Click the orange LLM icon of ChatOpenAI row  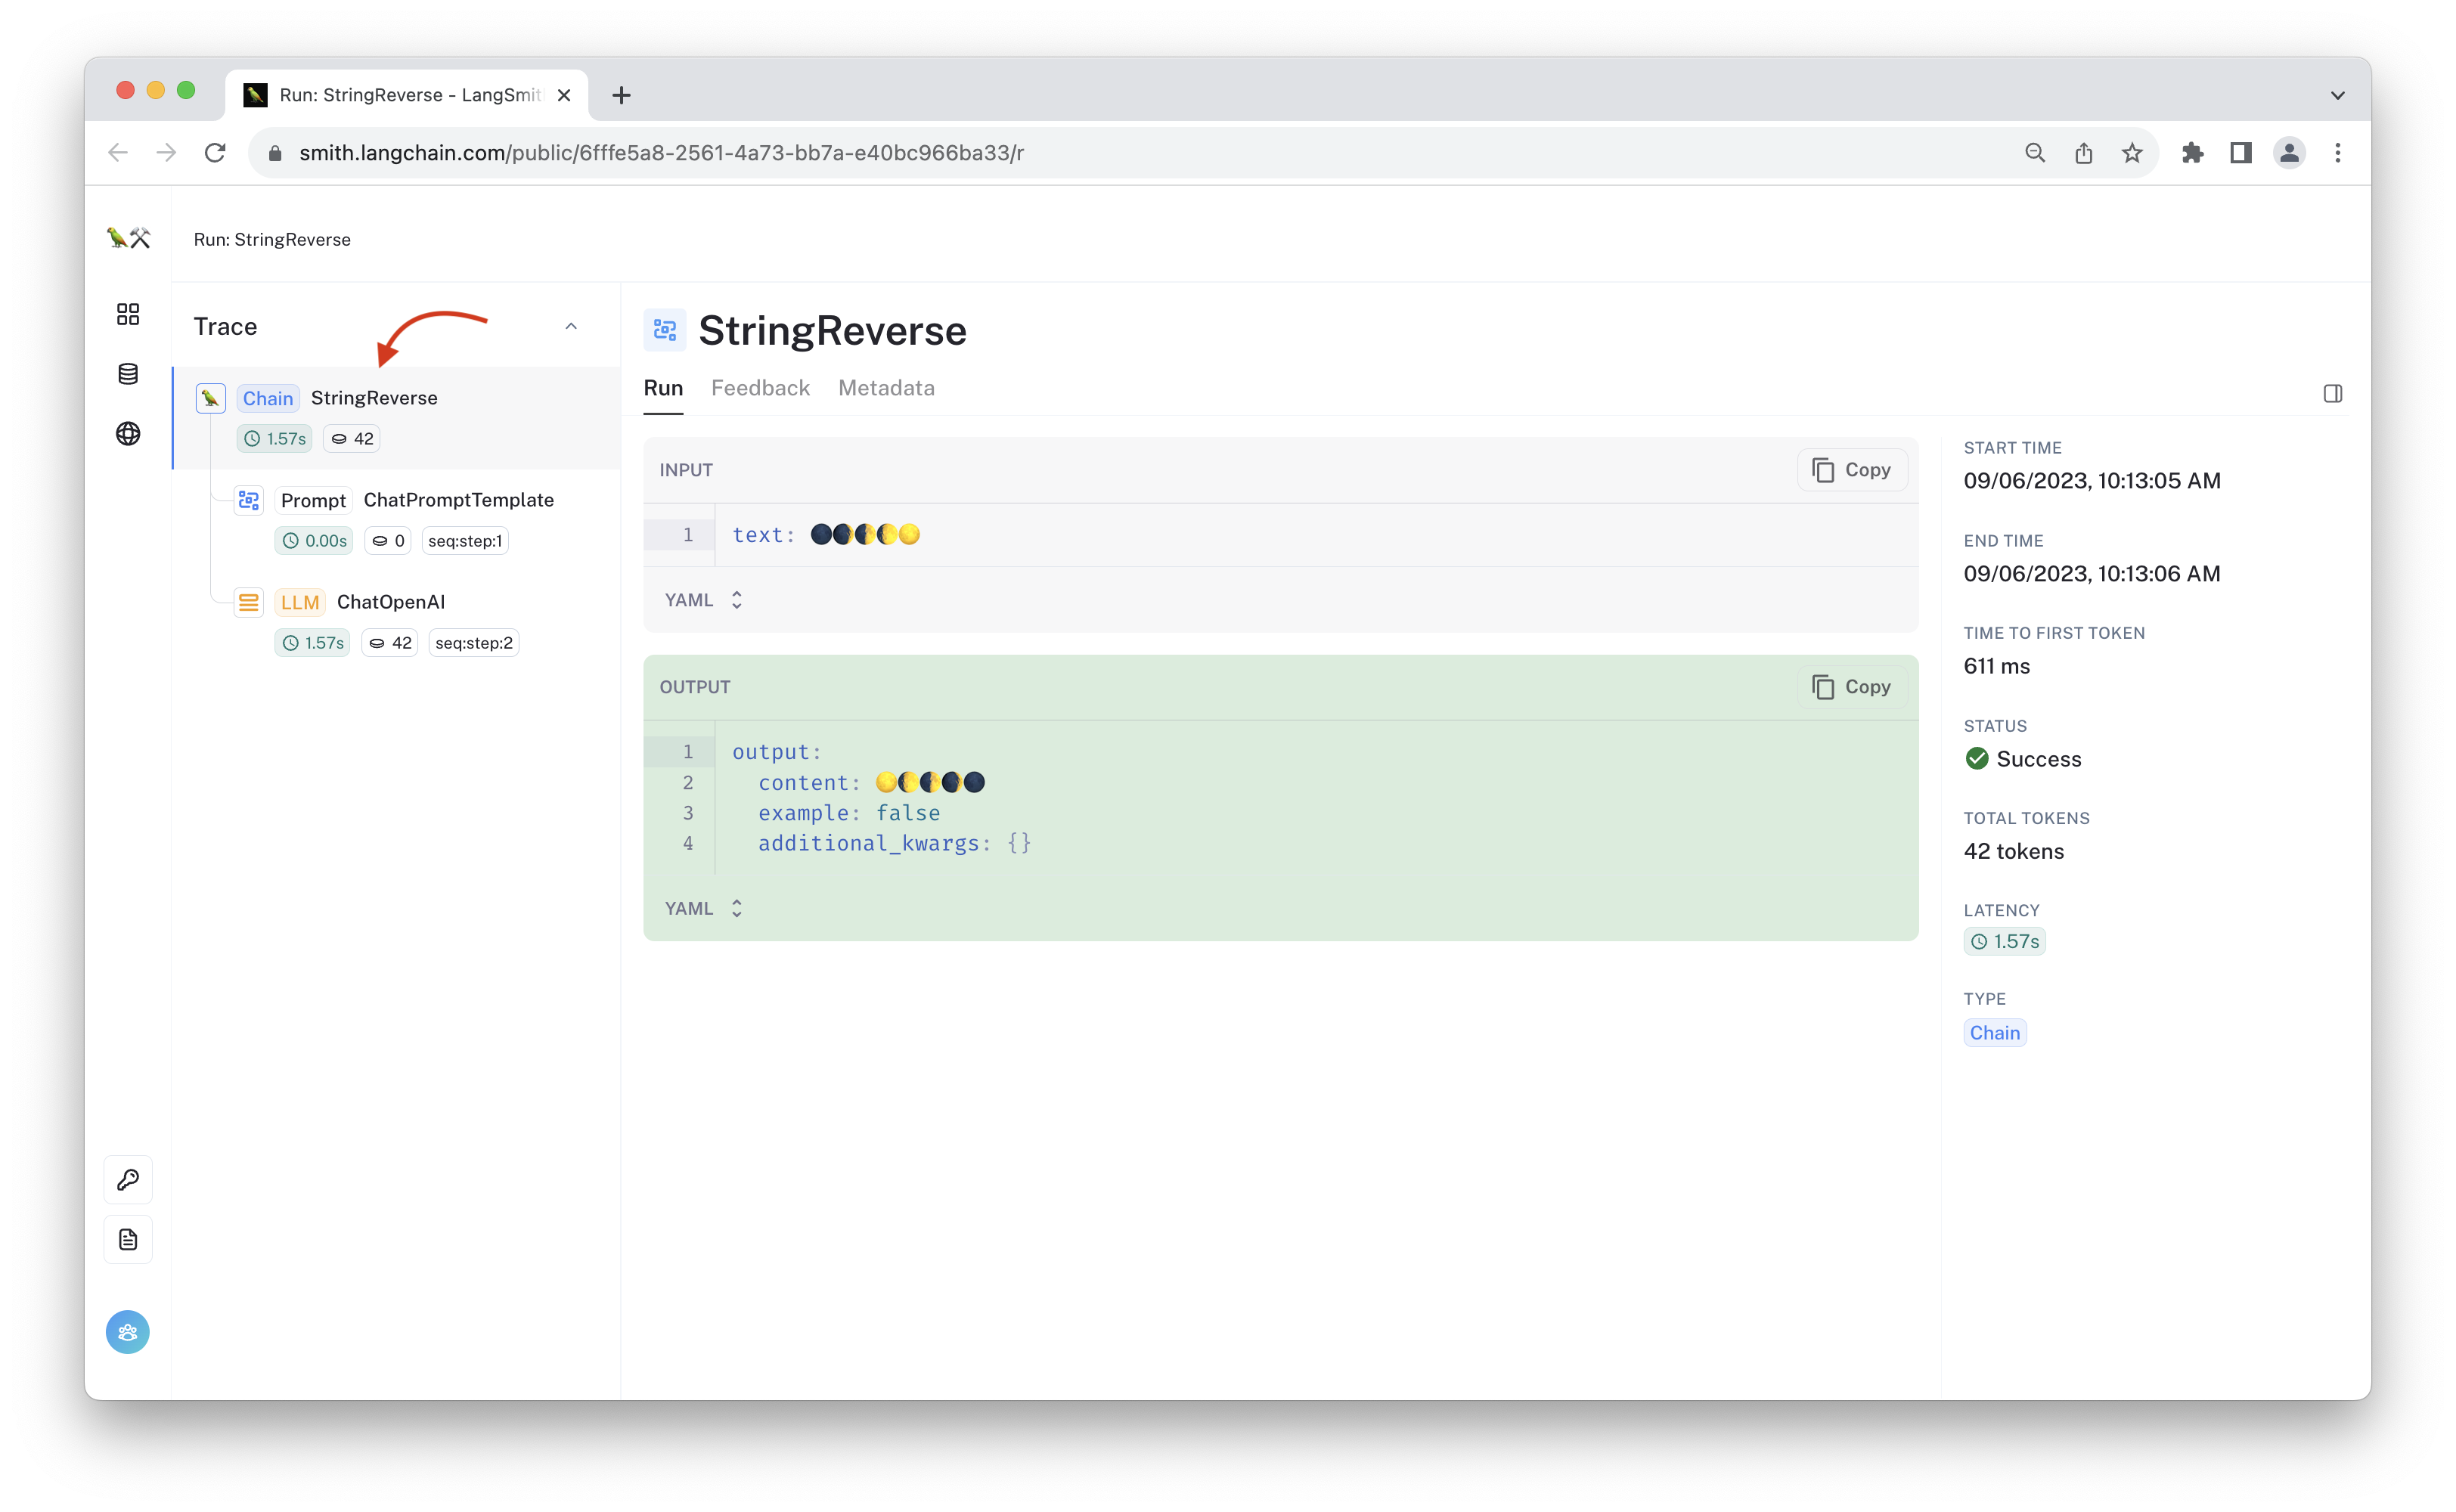click(249, 602)
